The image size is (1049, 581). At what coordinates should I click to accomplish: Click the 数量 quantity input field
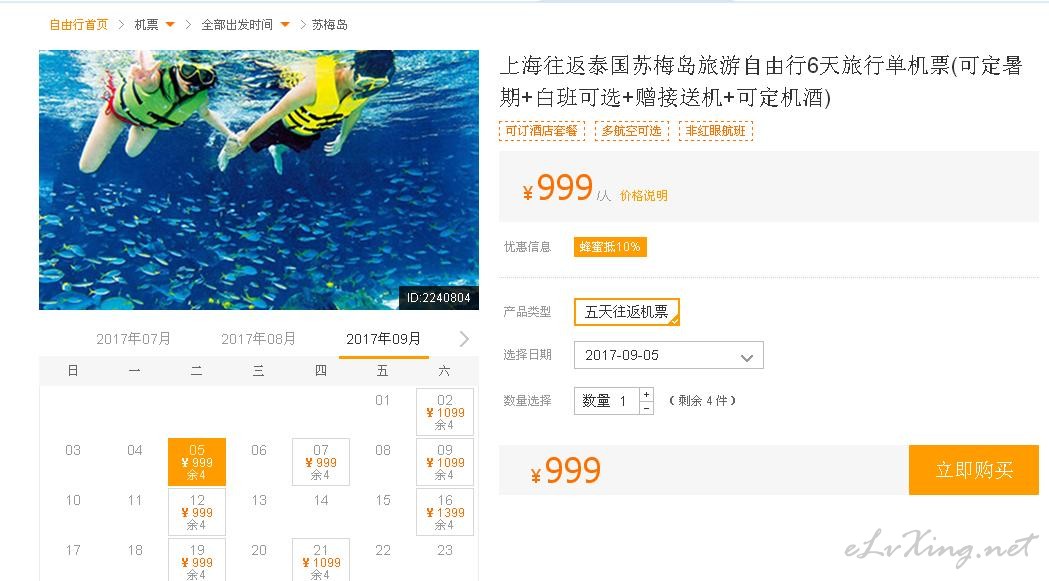[x=607, y=401]
